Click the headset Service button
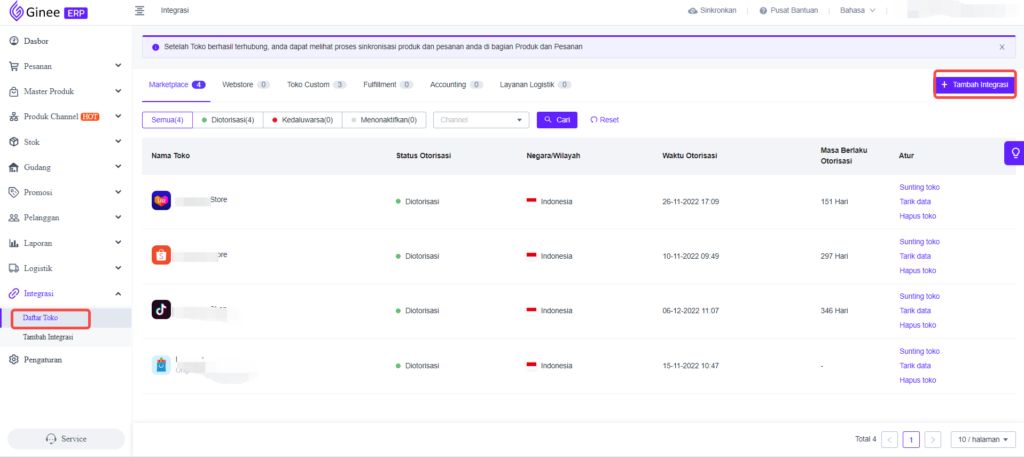Viewport: 1024px width, 457px height. (66, 439)
